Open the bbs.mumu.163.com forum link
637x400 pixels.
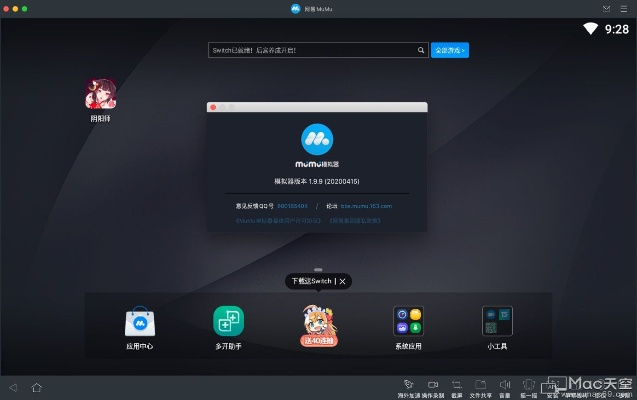[x=366, y=206]
